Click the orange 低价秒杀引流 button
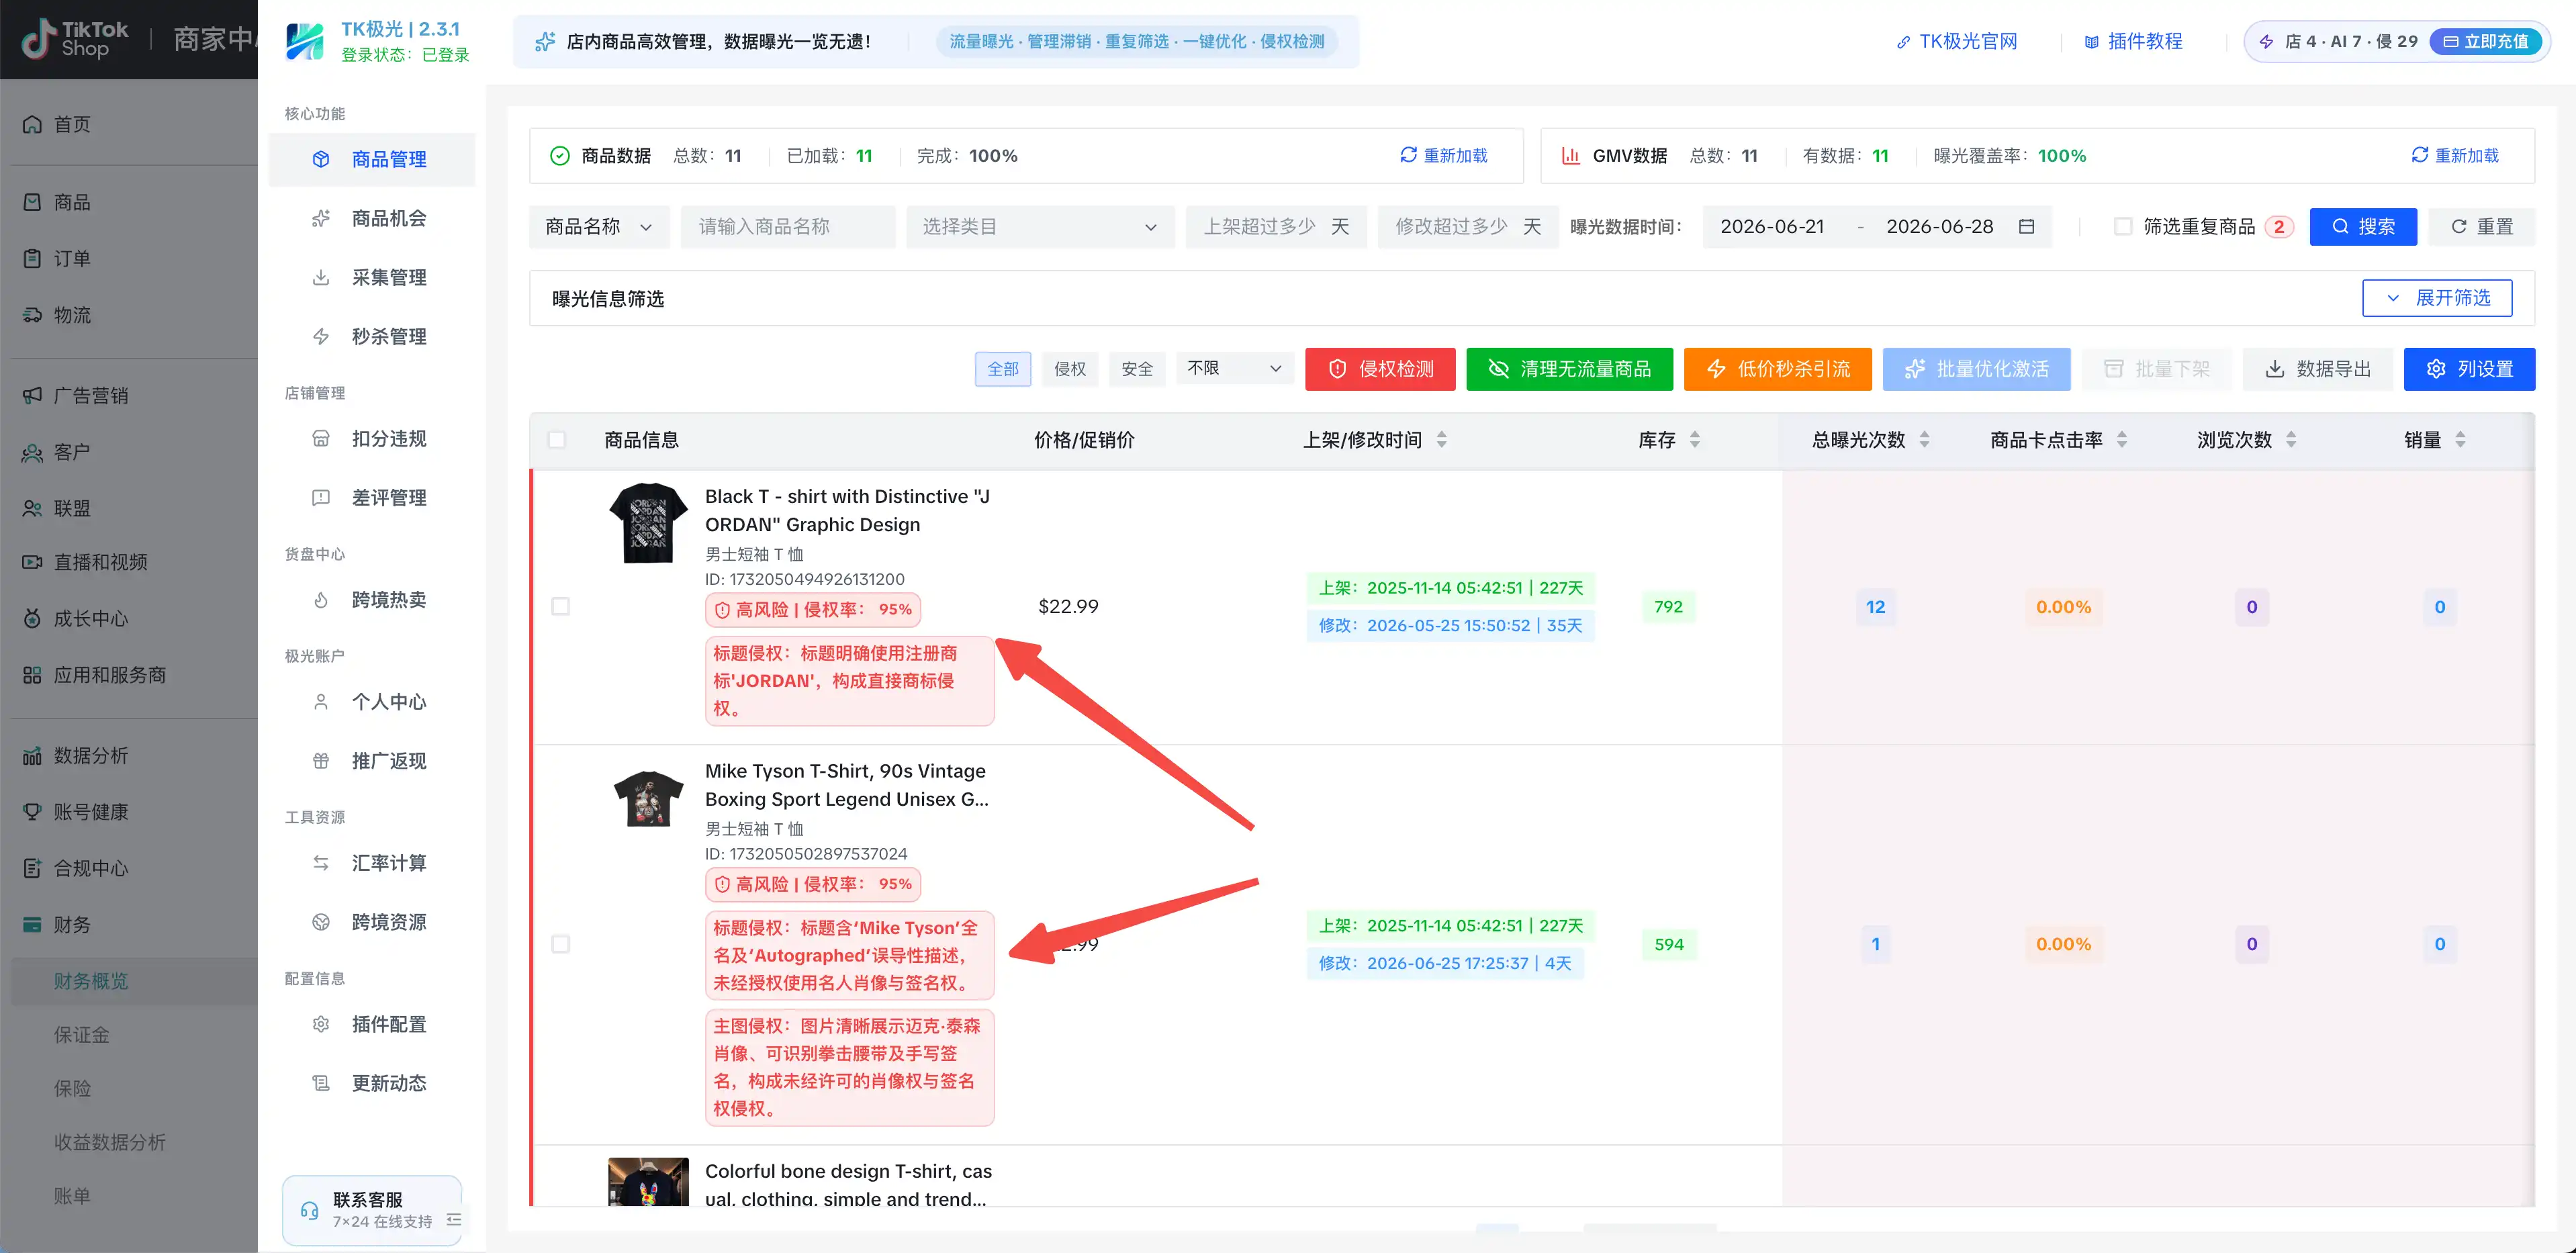 [x=1777, y=369]
